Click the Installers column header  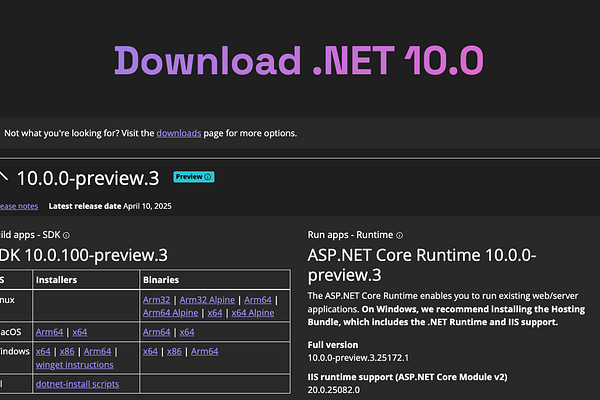(56, 280)
